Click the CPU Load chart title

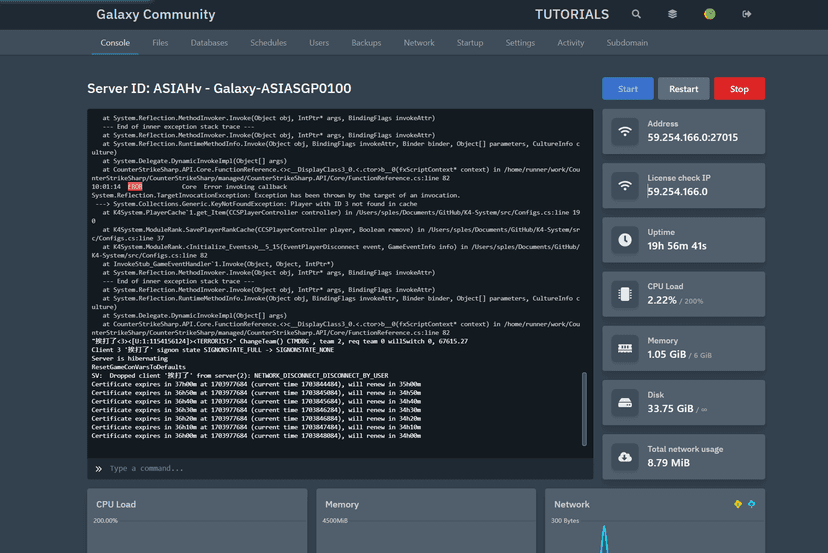pyautogui.click(x=116, y=504)
